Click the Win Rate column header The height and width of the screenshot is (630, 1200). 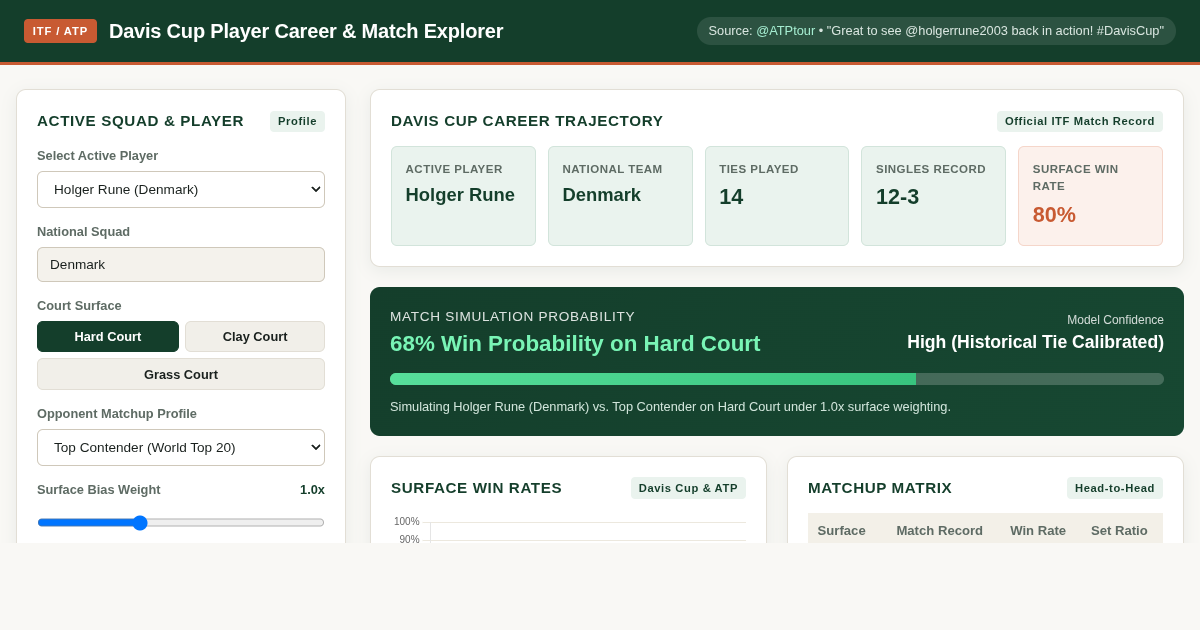(x=1038, y=530)
